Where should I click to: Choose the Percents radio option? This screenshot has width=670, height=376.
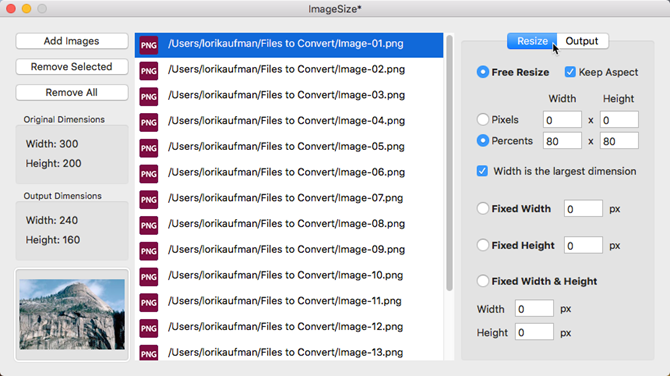482,141
